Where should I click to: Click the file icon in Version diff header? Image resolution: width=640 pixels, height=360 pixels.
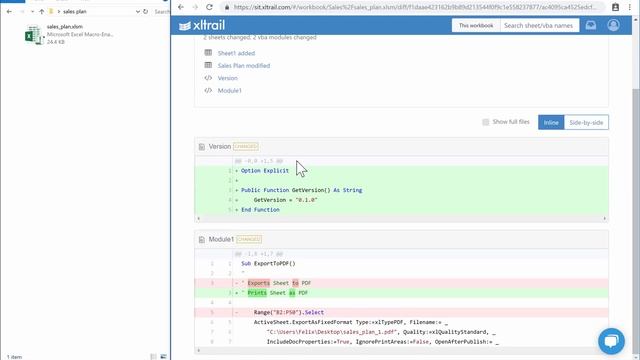(202, 147)
